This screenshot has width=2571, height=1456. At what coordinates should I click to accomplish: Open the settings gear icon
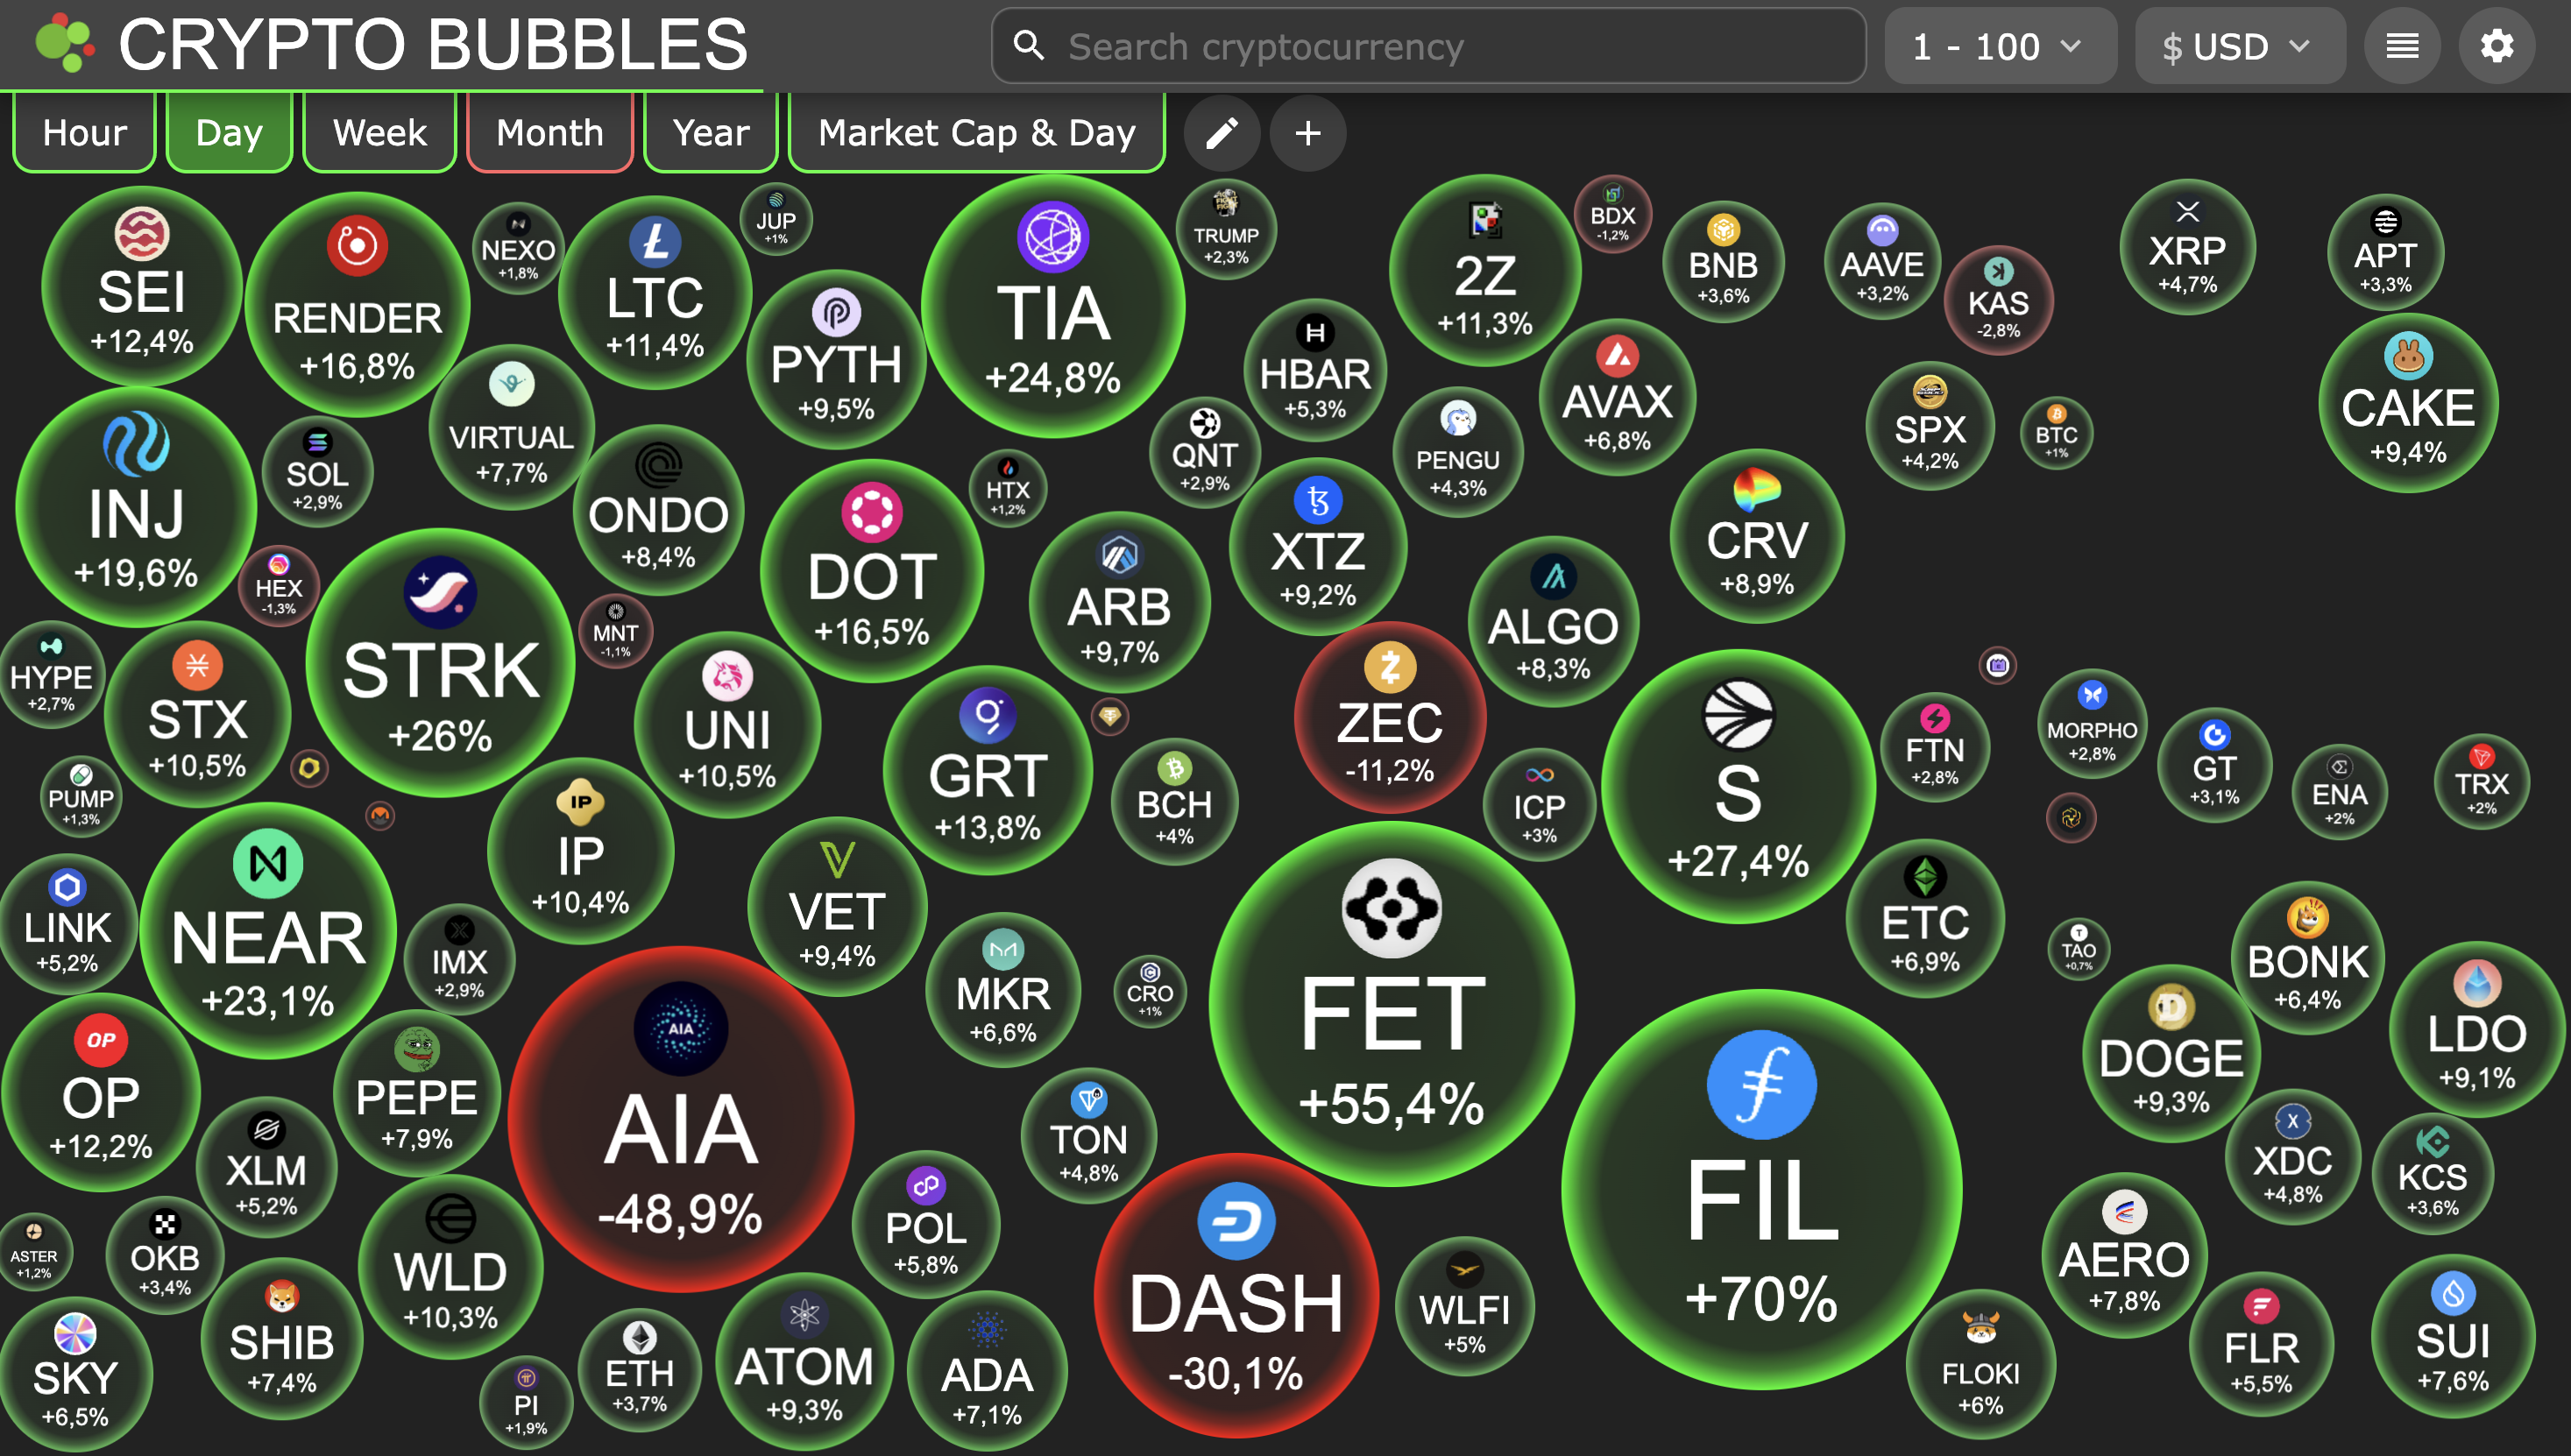2497,46
